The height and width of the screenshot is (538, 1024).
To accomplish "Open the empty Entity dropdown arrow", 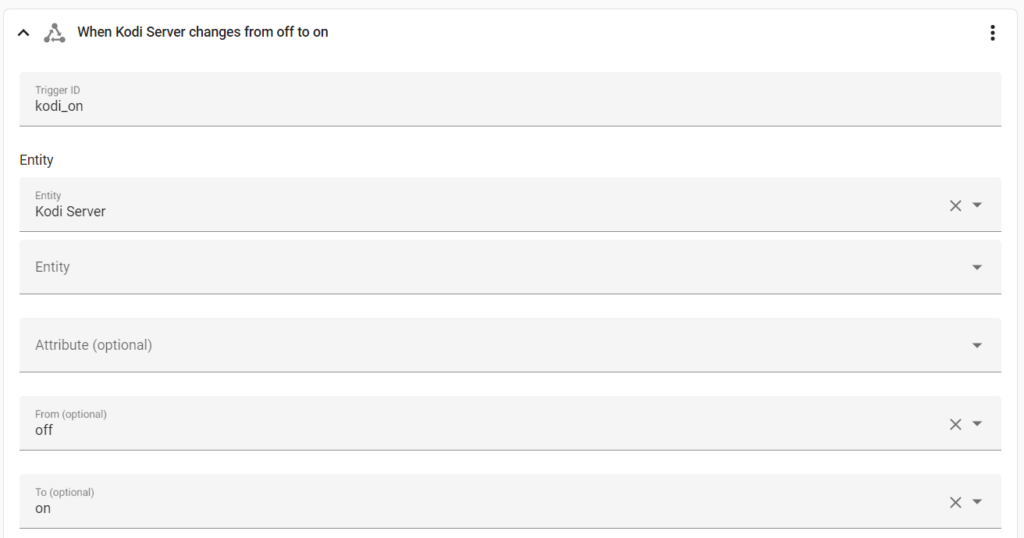I will pyautogui.click(x=977, y=267).
